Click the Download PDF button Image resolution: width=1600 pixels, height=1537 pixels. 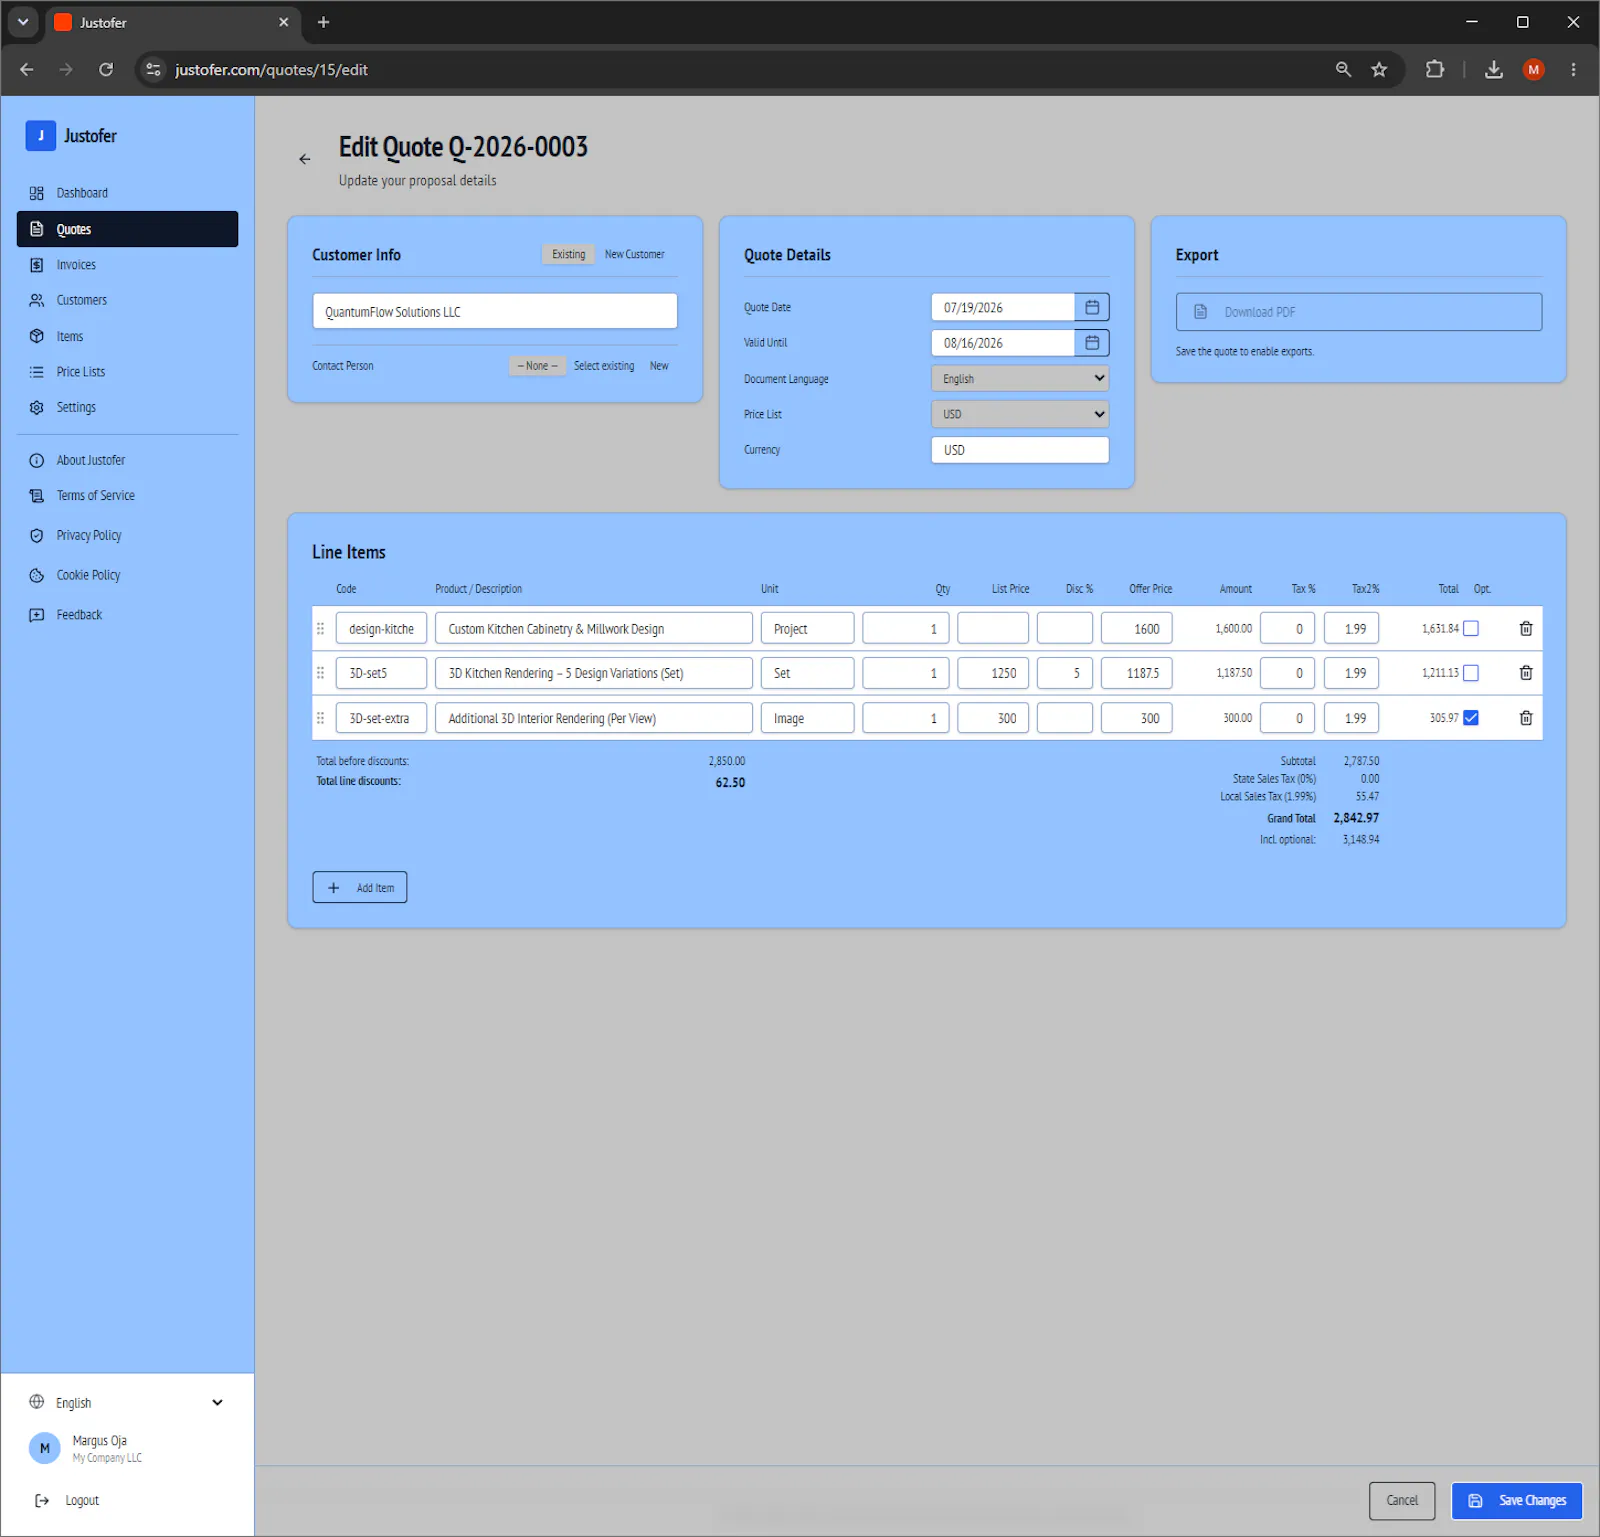(x=1359, y=312)
